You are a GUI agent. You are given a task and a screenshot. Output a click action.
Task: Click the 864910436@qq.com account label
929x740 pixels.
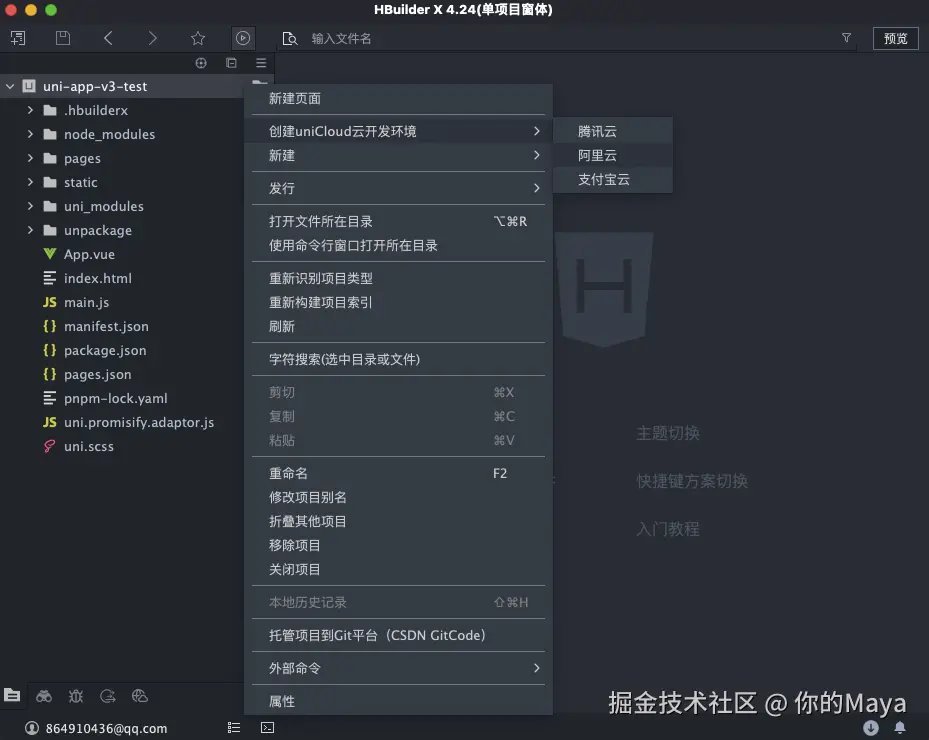(x=107, y=728)
